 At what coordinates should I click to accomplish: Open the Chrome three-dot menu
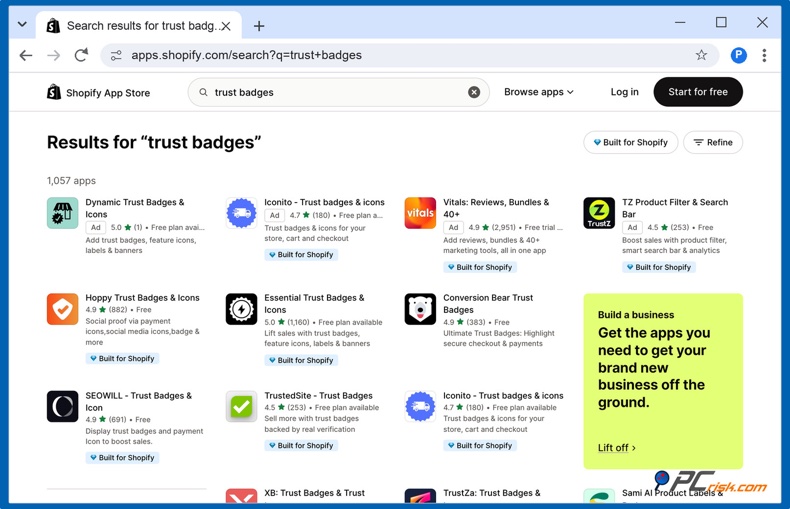click(764, 55)
